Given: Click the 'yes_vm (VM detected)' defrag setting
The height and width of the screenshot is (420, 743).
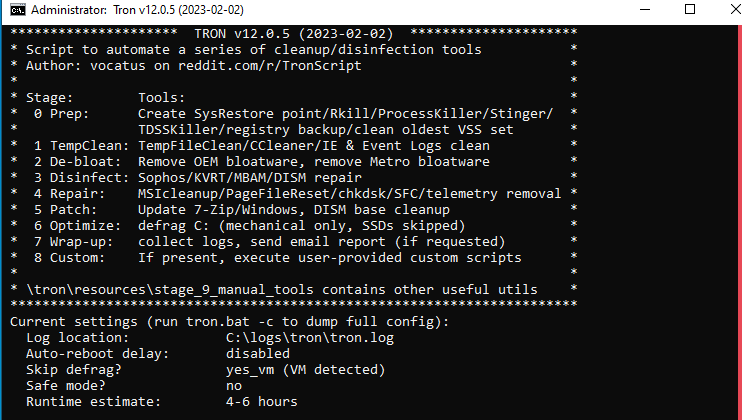Looking at the screenshot, I should pyautogui.click(x=306, y=370).
